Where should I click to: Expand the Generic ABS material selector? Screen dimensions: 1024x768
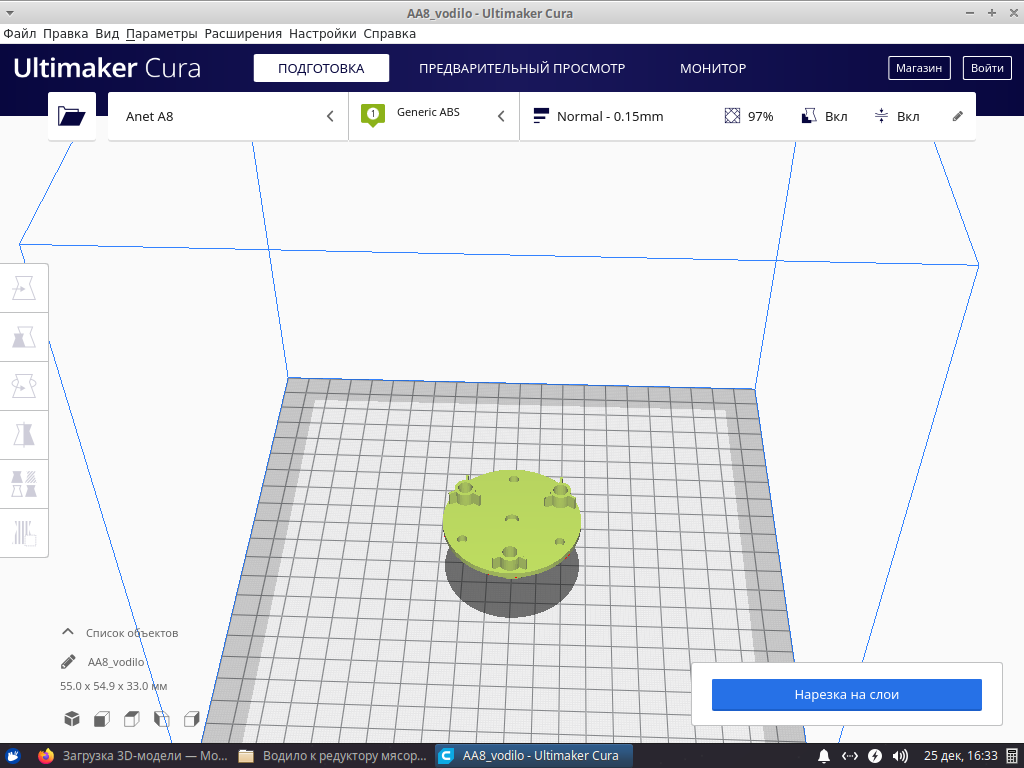coord(434,116)
